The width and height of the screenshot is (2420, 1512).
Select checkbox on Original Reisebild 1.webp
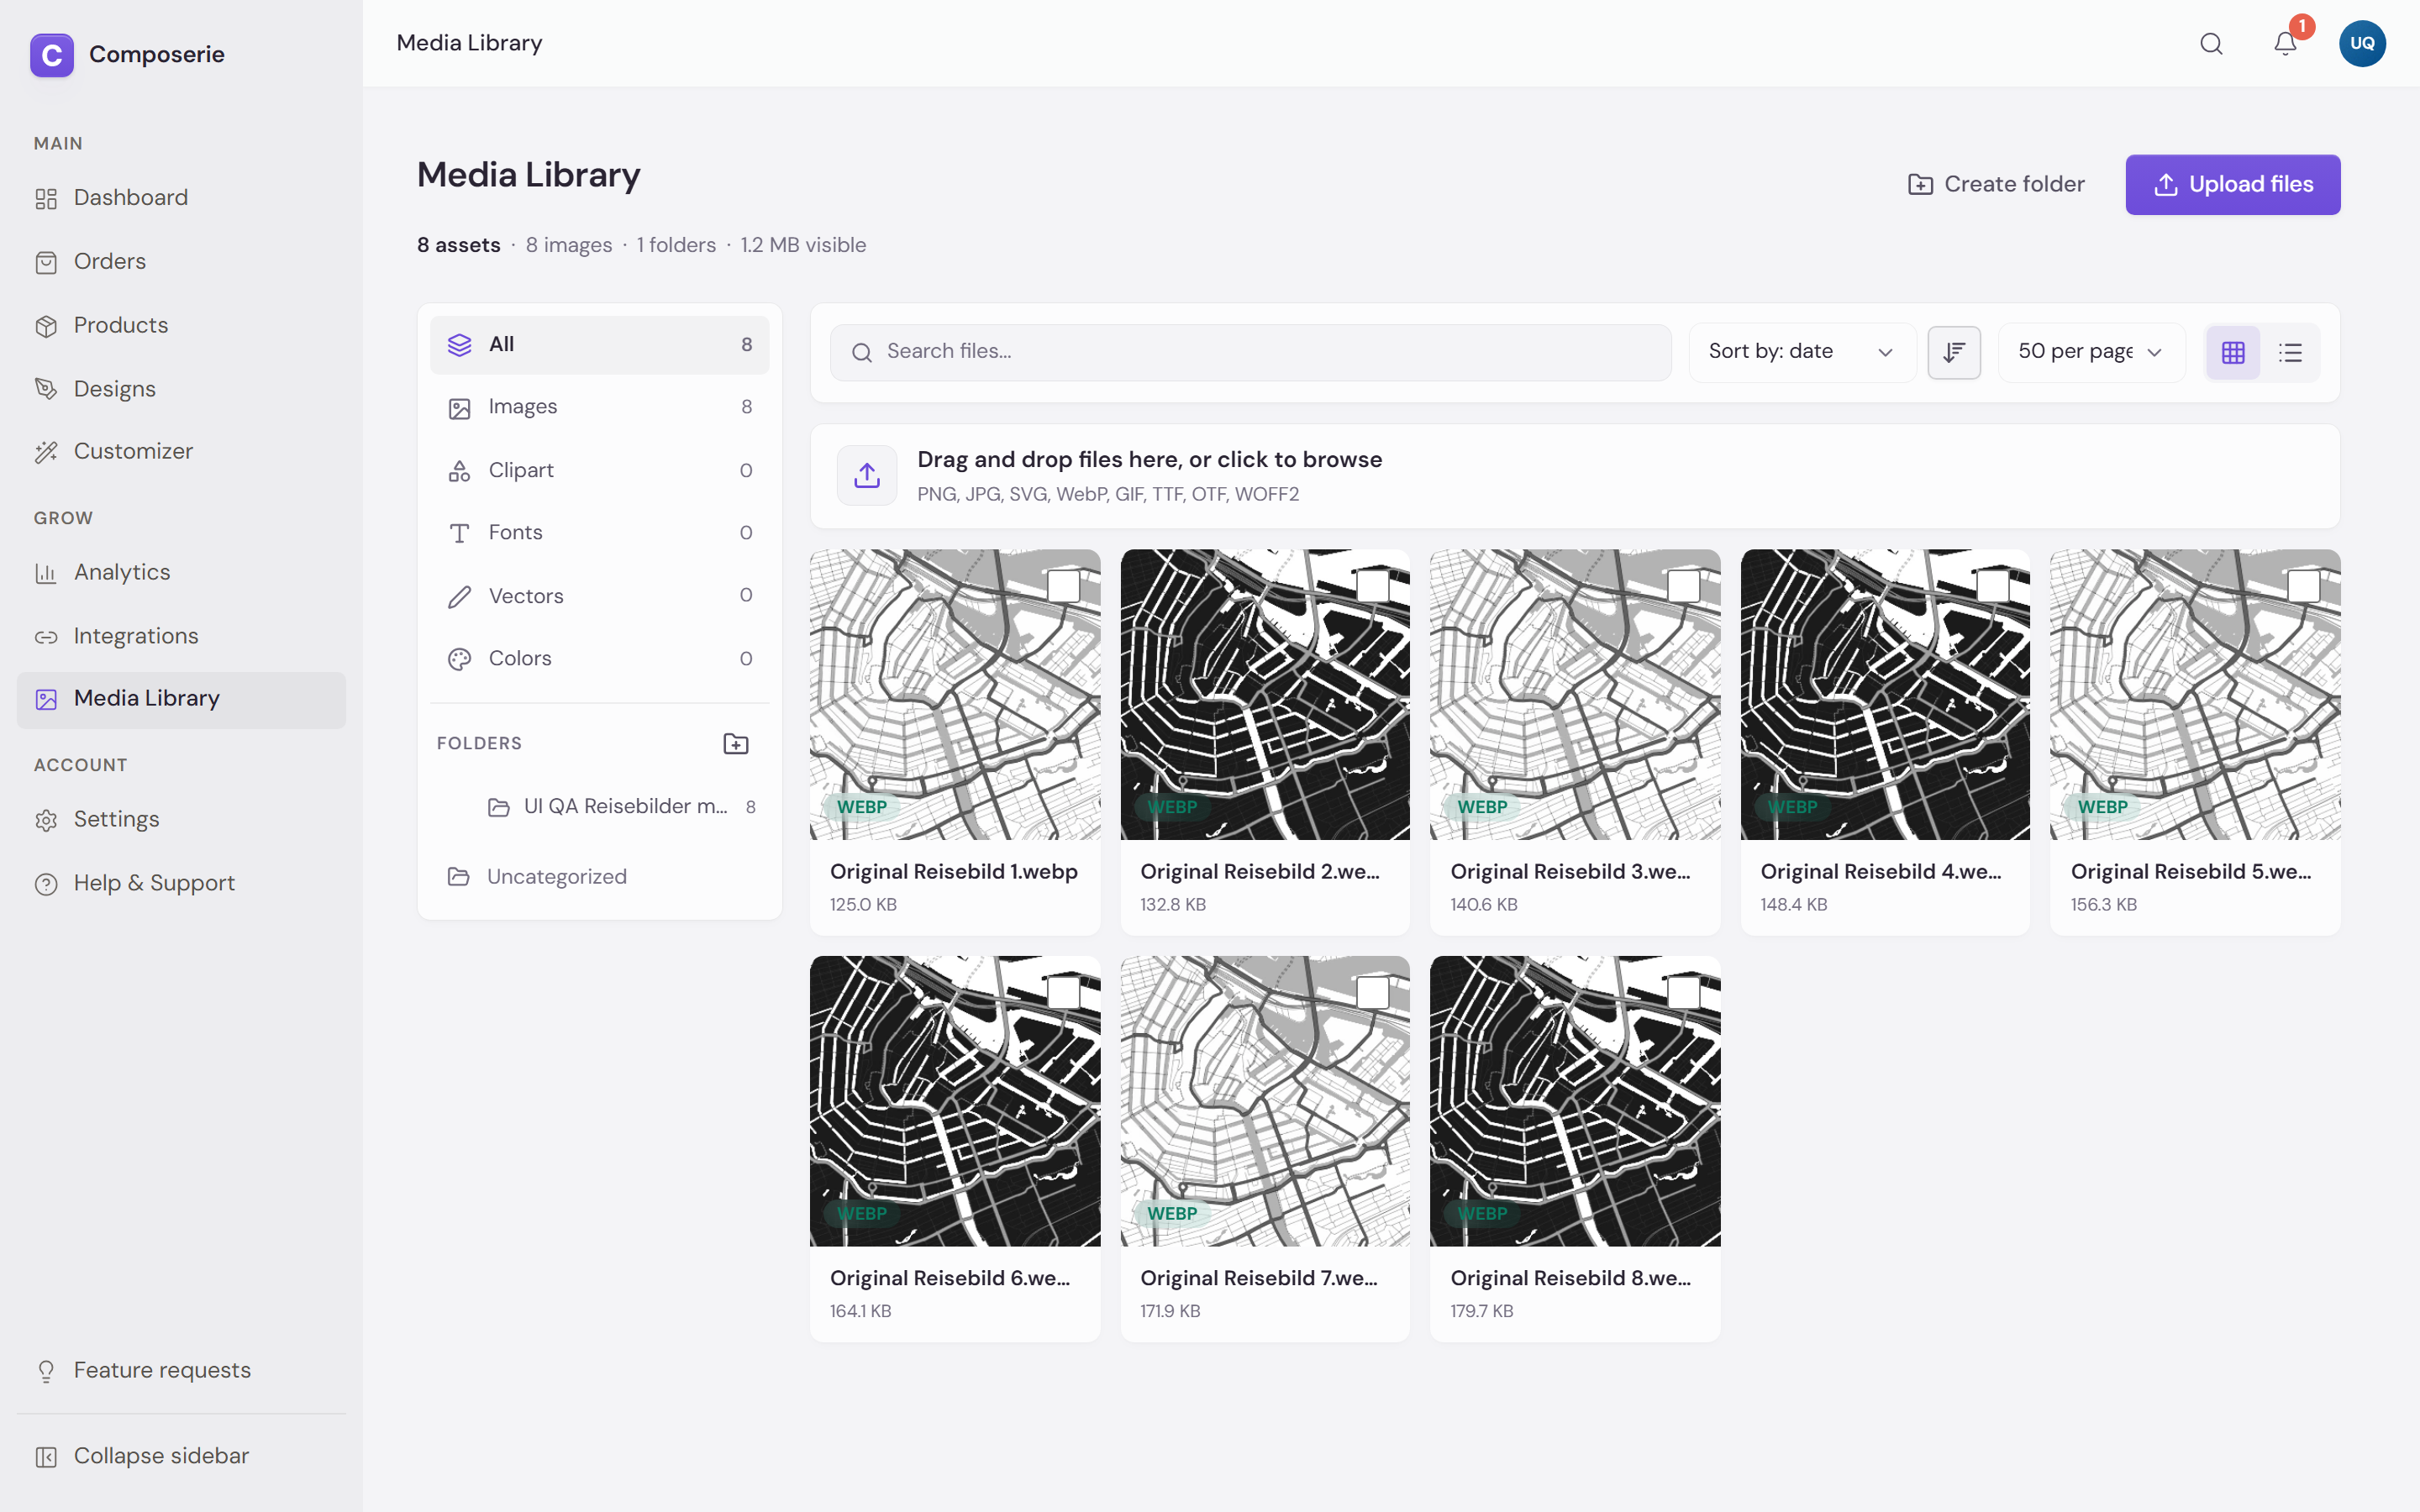(x=1063, y=585)
